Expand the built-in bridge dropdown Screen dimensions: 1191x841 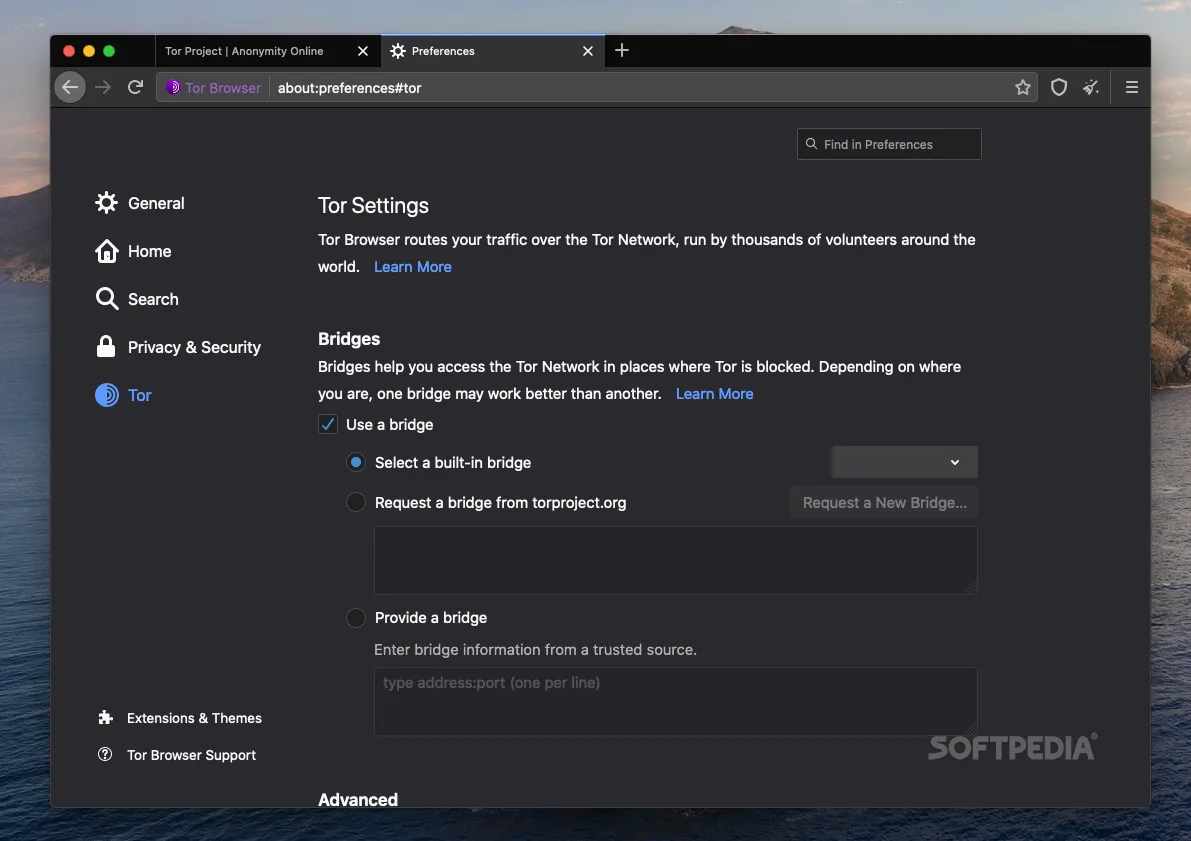(904, 462)
